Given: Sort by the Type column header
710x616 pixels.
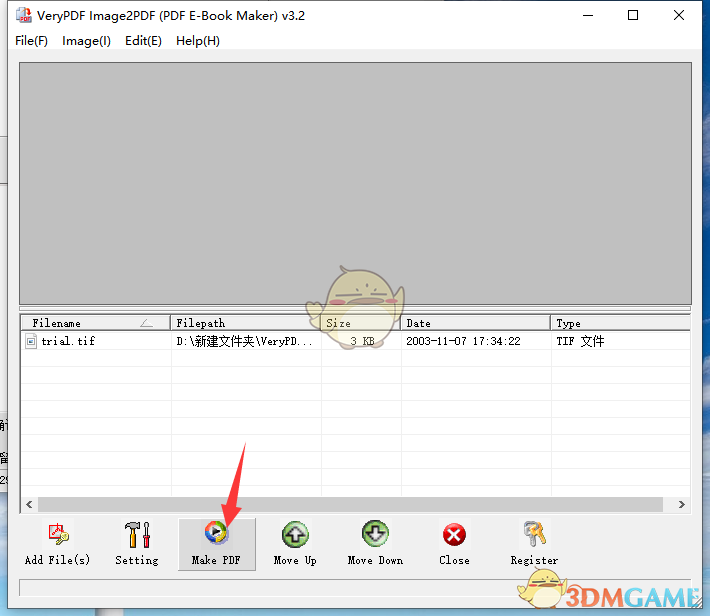Looking at the screenshot, I should [x=620, y=323].
